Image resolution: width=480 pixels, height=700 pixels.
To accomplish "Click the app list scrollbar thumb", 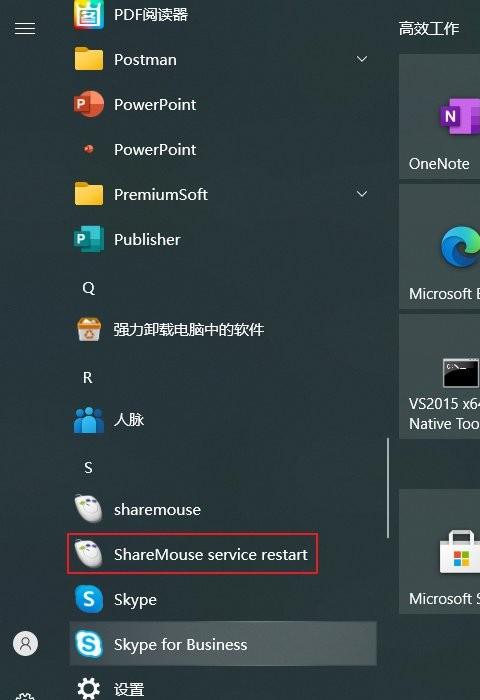I will pyautogui.click(x=388, y=488).
